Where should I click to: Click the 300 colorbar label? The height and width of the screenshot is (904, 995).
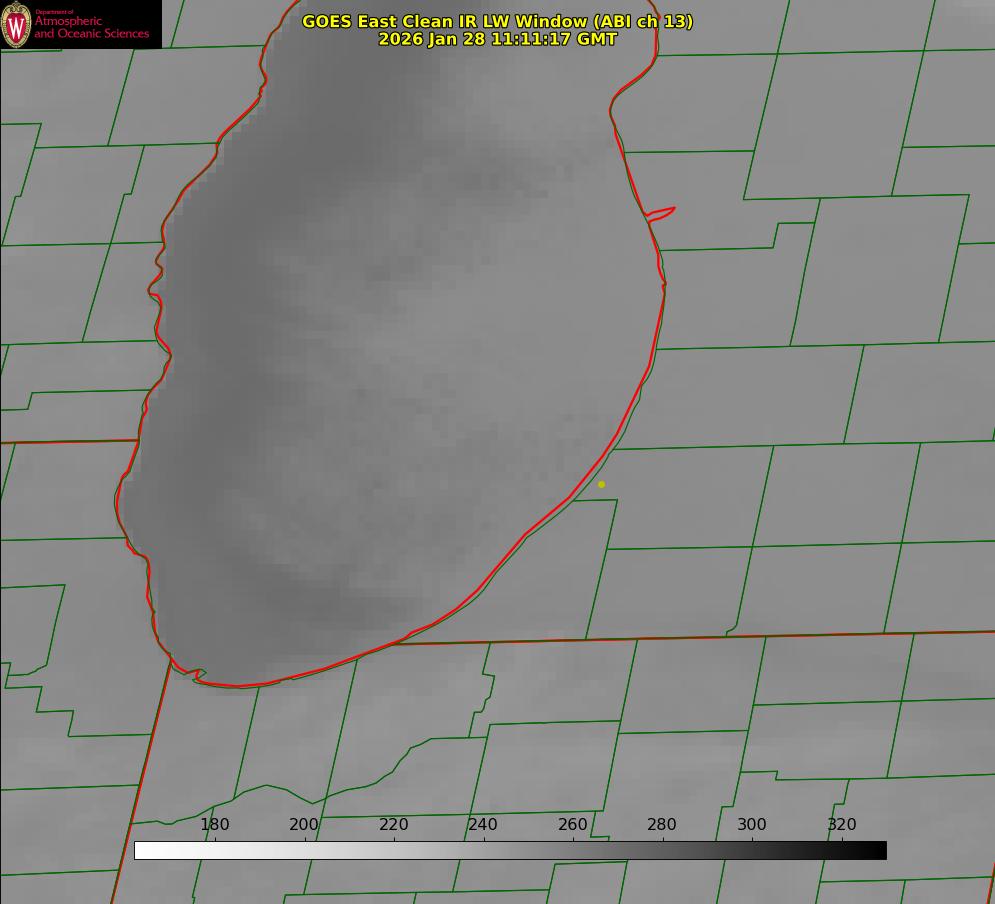pos(752,824)
